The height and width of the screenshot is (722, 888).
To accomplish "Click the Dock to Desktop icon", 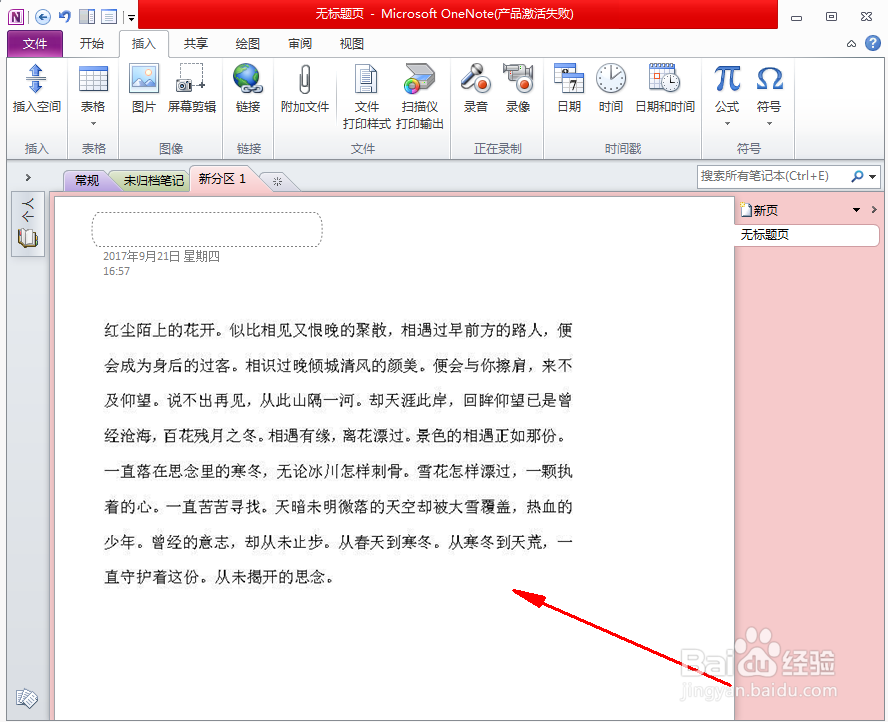I will pos(87,17).
